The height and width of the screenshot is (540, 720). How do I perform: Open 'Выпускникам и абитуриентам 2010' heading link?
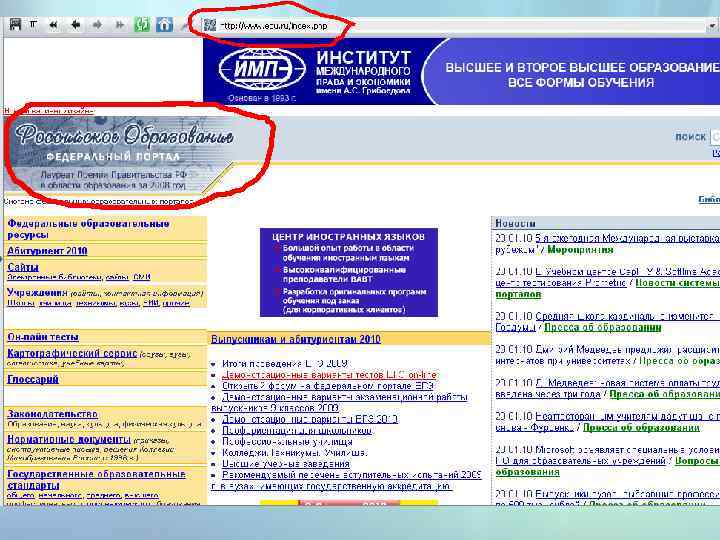(x=296, y=339)
